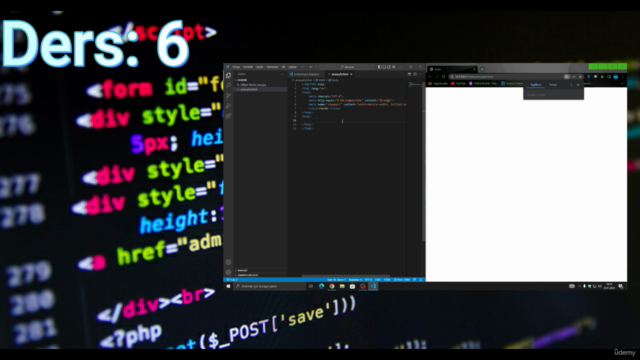This screenshot has width=640, height=360.
Task: Open translate popup options menu
Action: coord(571,84)
